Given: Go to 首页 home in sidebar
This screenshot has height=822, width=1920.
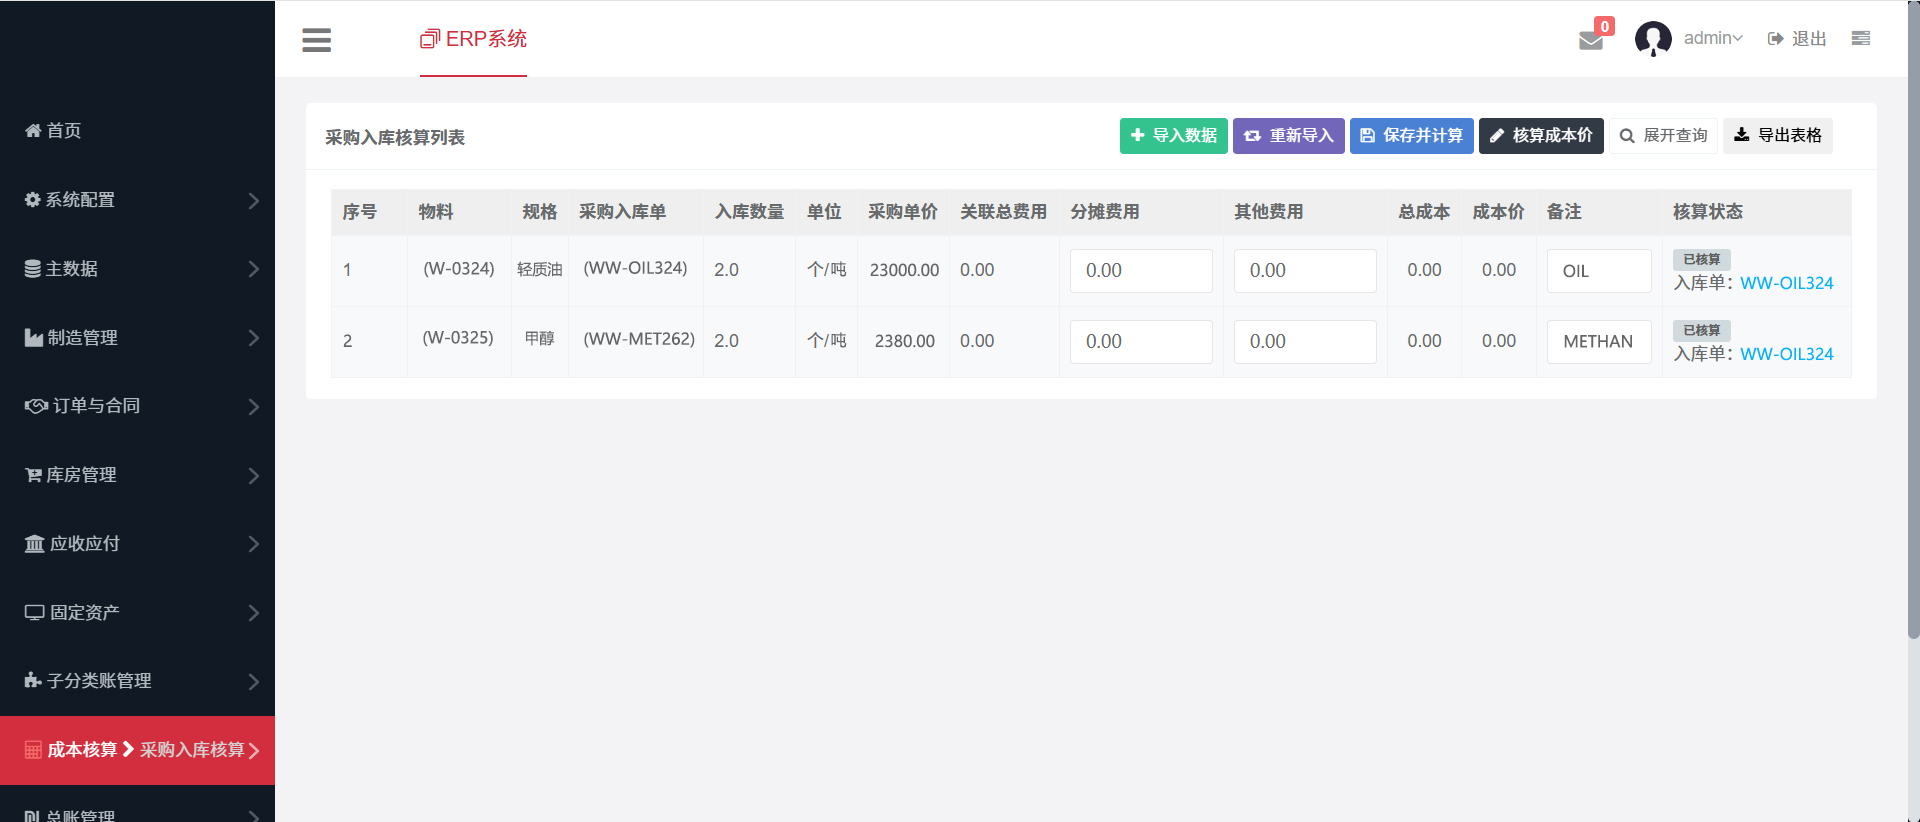Looking at the screenshot, I should click(54, 131).
